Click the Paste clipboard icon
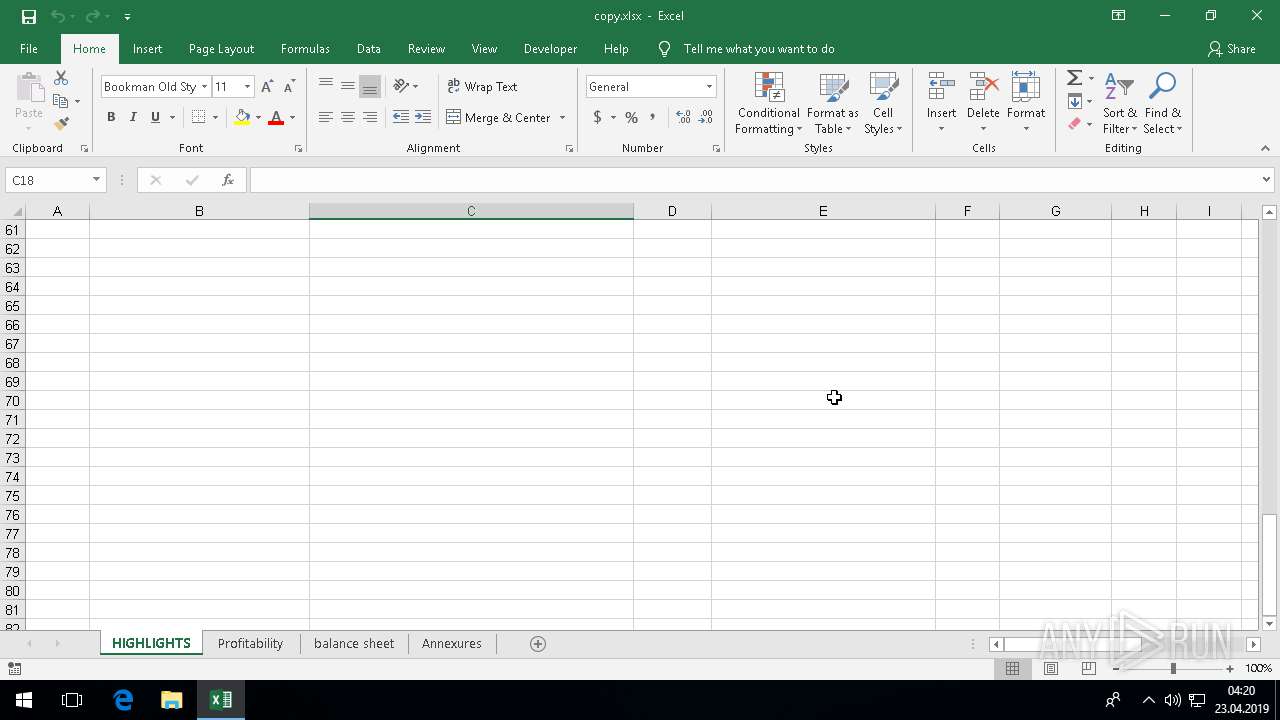Image resolution: width=1280 pixels, height=720 pixels. coord(29,89)
